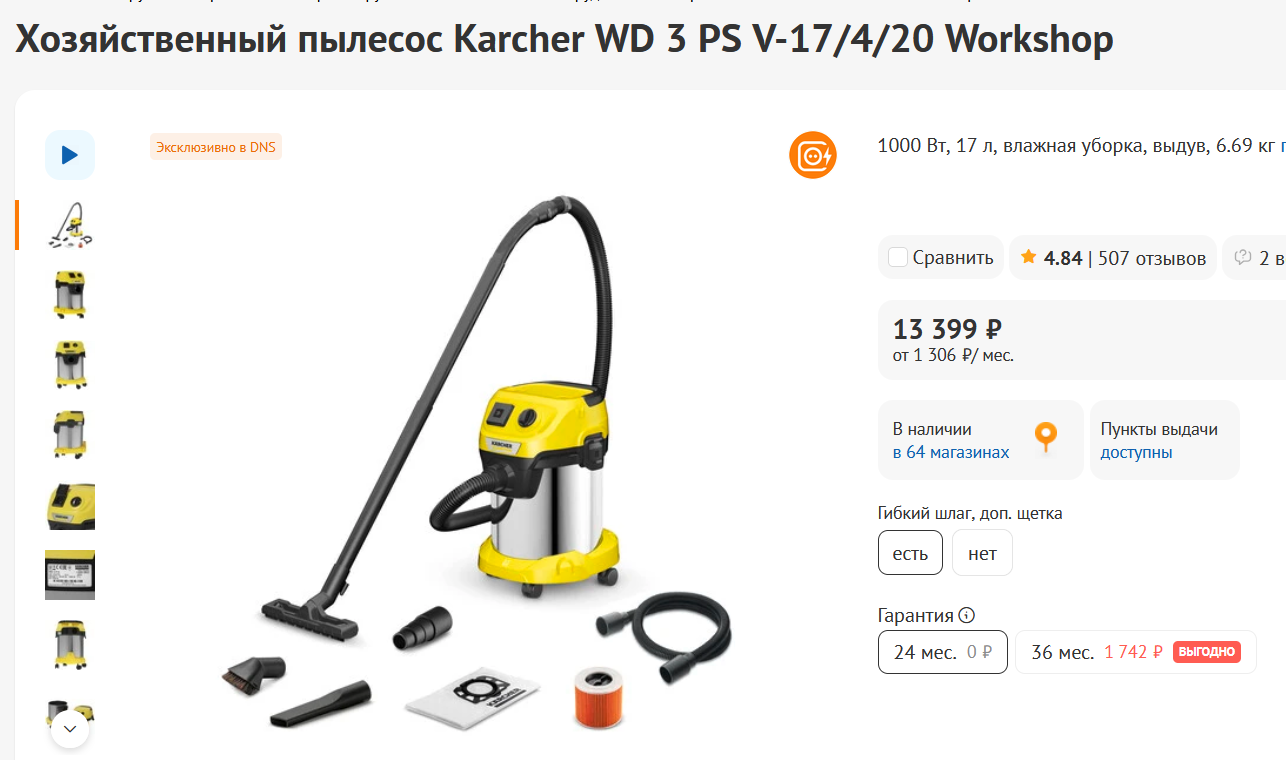Click the orange power socket badge icon

[813, 155]
